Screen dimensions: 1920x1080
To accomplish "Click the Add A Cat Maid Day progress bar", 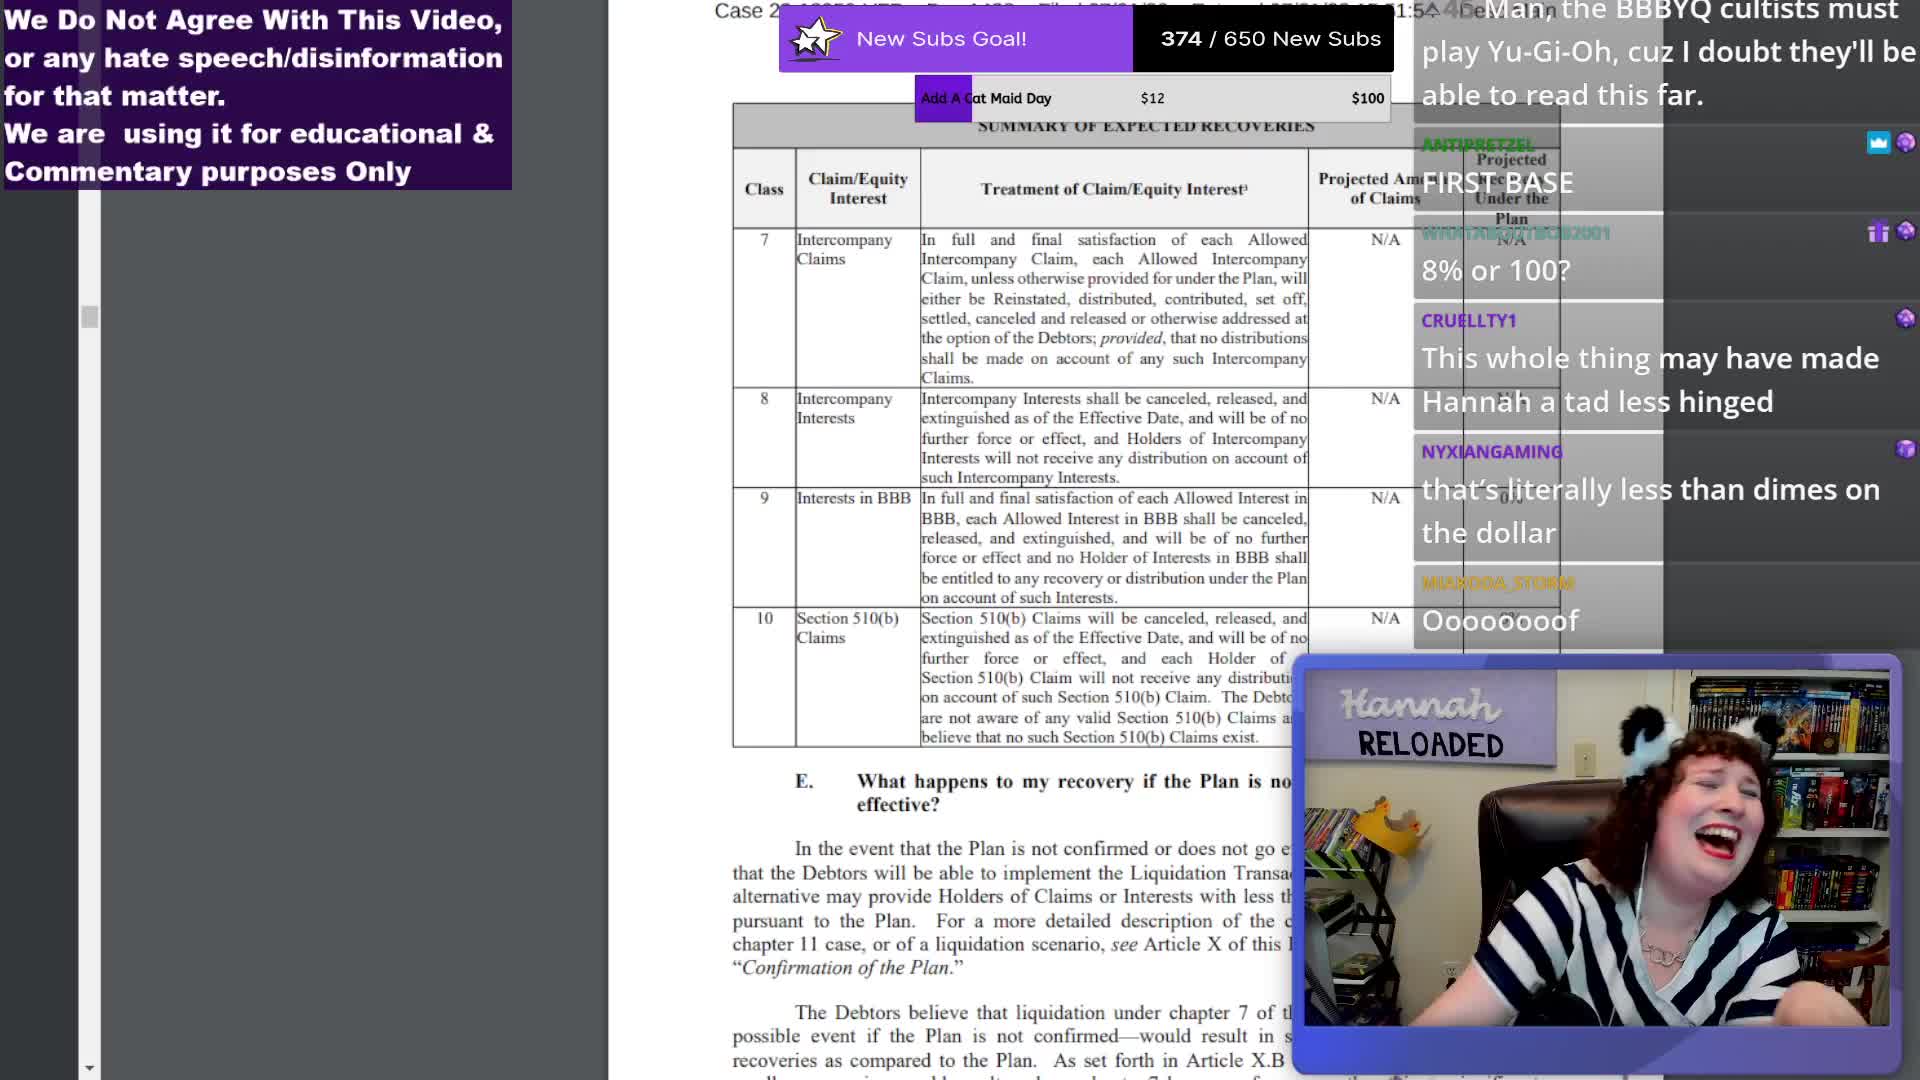I will coord(1152,98).
